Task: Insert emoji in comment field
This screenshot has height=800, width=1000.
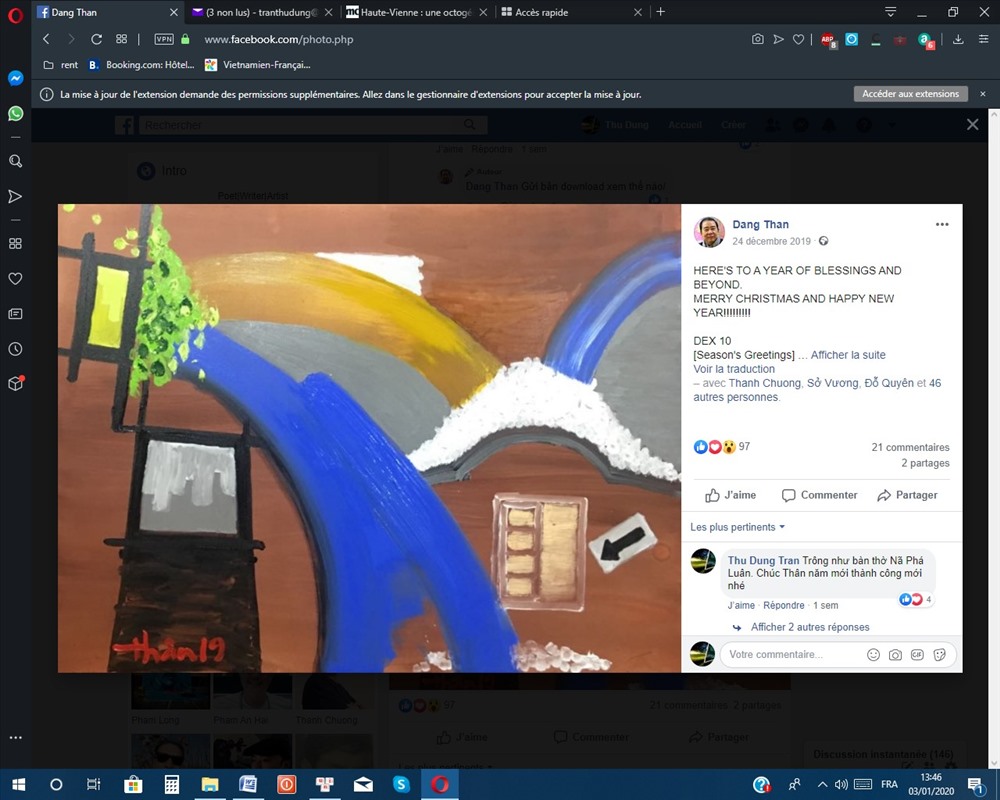Action: point(873,655)
